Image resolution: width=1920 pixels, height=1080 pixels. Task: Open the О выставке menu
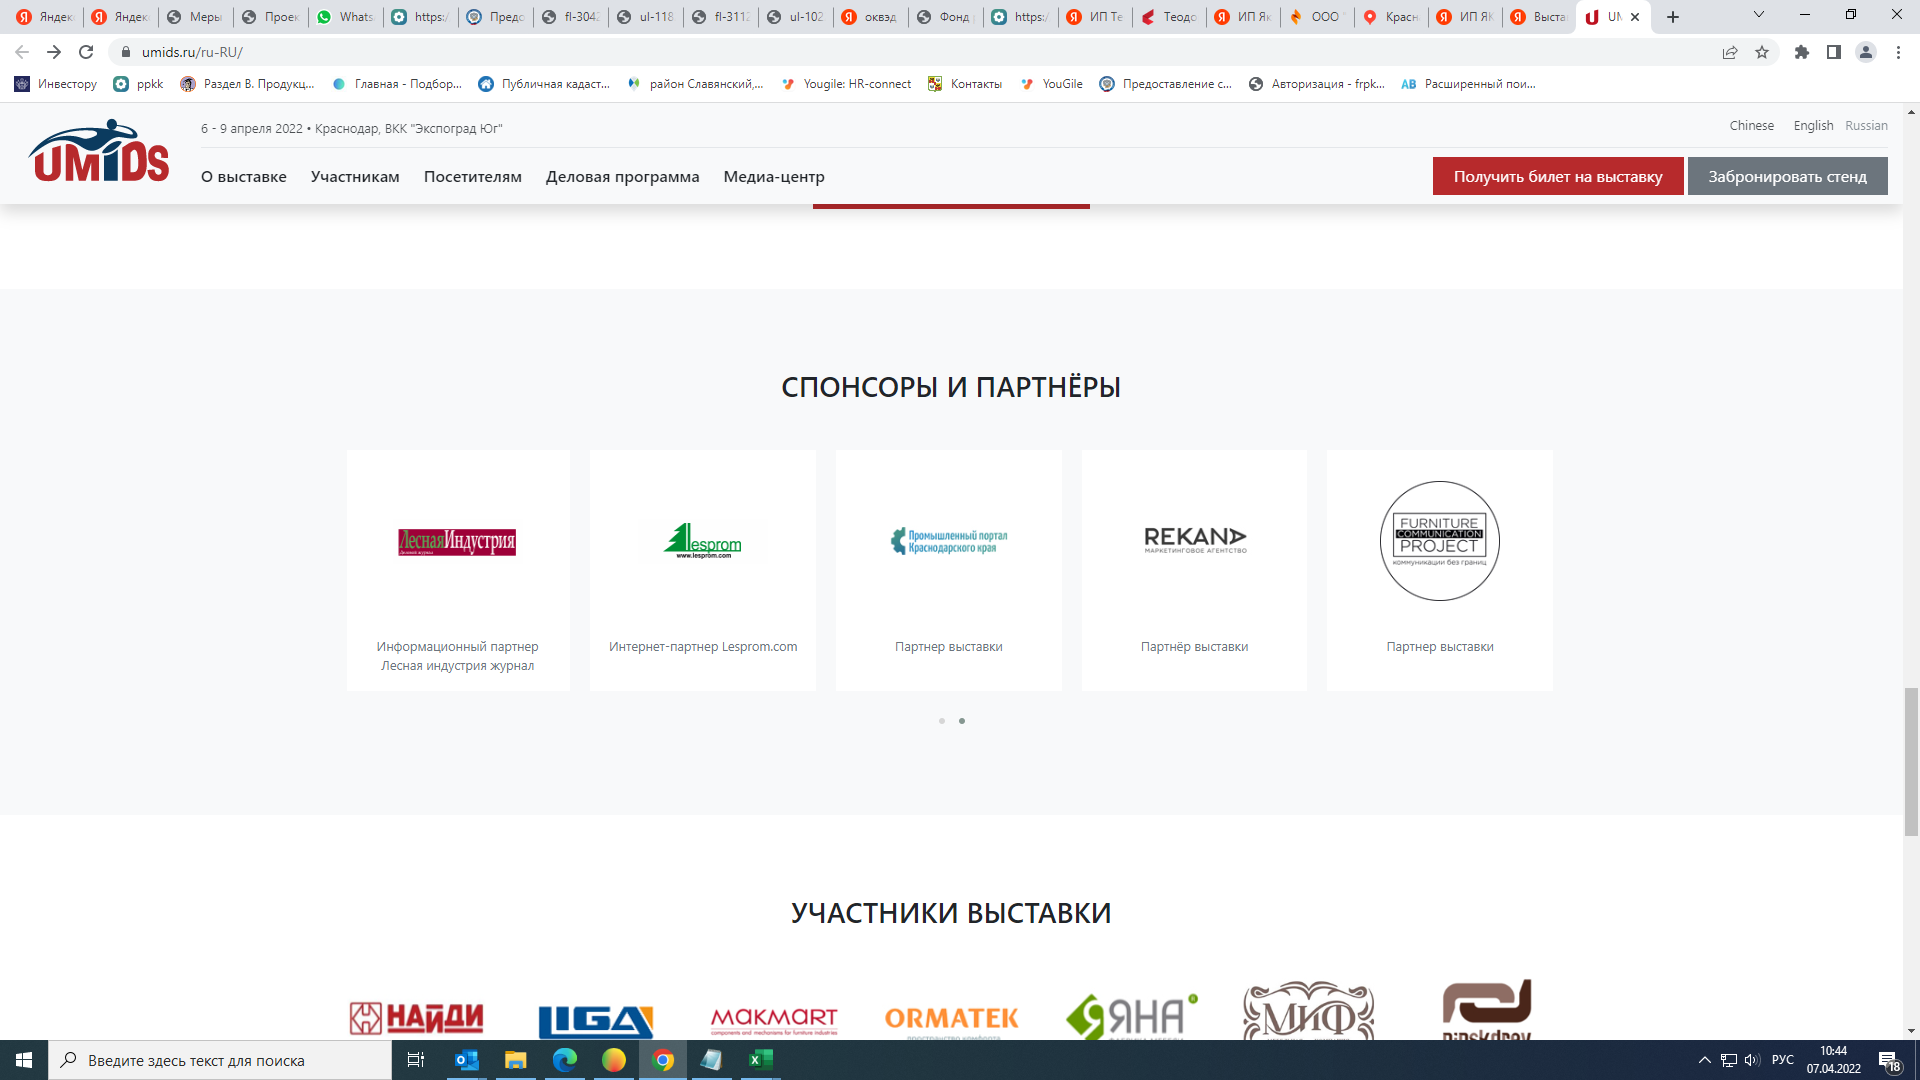(x=244, y=177)
